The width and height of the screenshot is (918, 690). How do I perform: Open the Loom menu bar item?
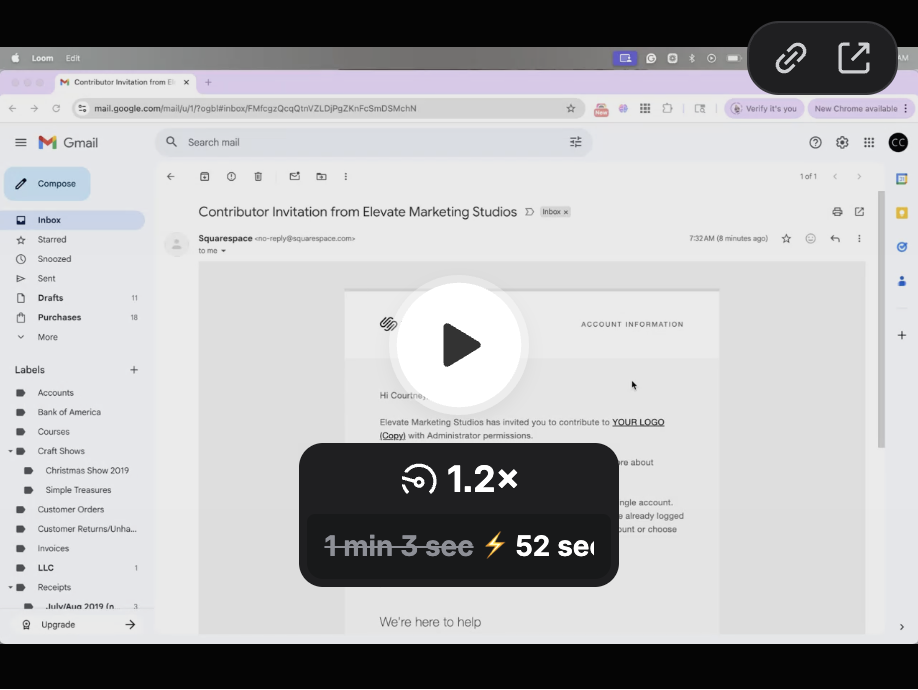point(42,58)
